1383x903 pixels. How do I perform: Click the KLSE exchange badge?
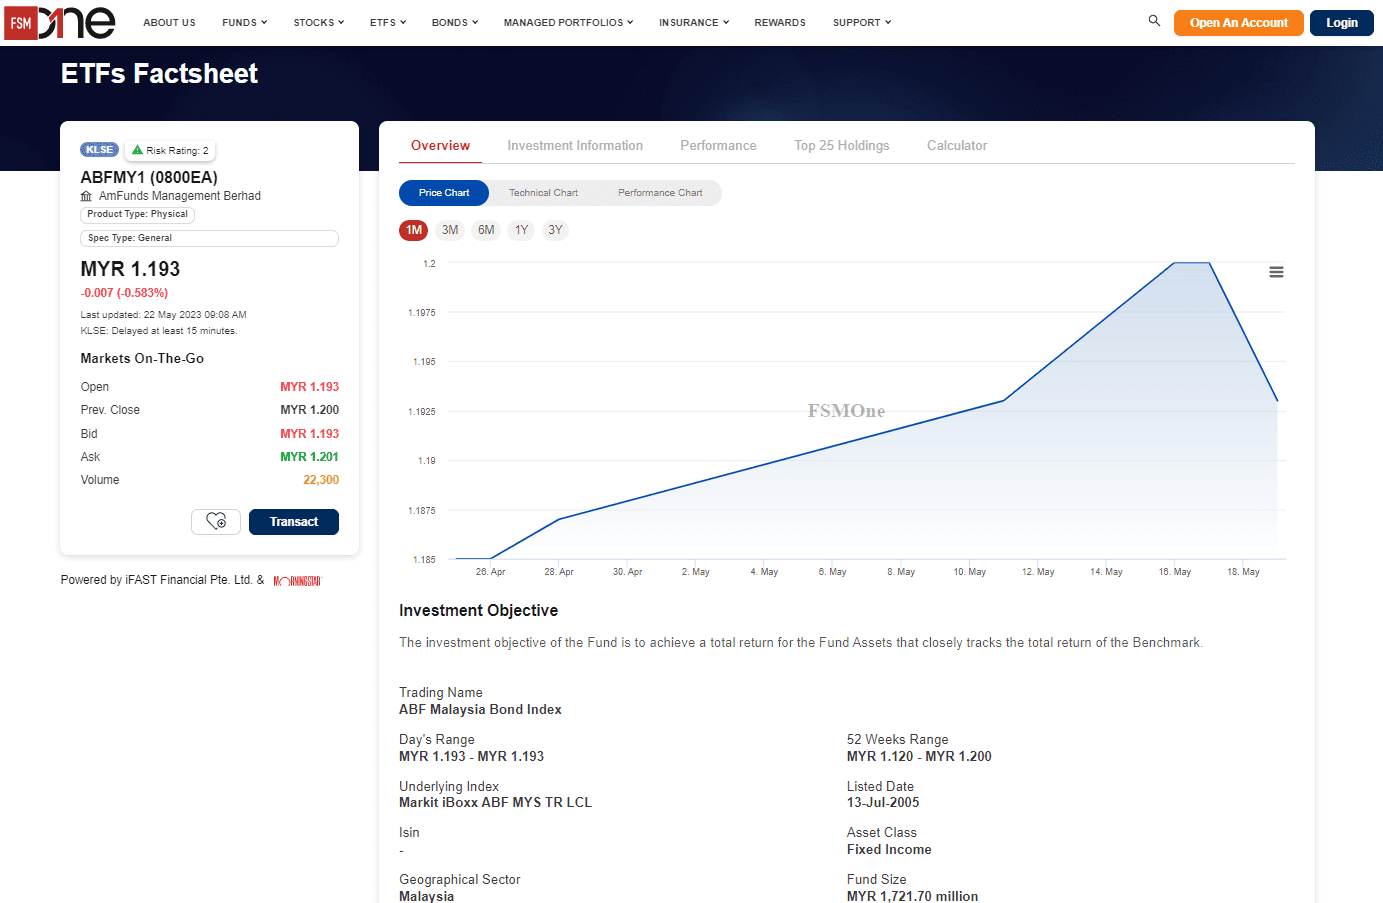pos(99,150)
